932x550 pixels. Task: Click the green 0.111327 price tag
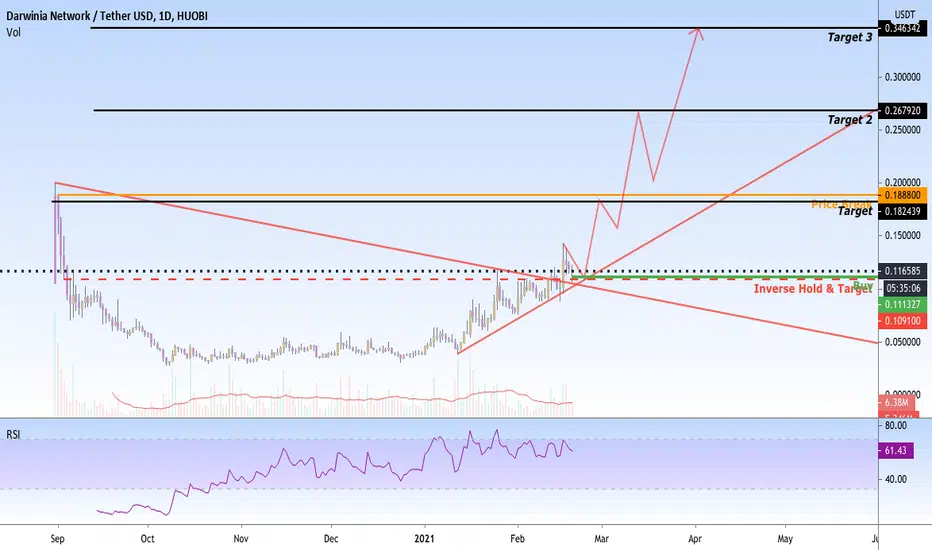902,304
